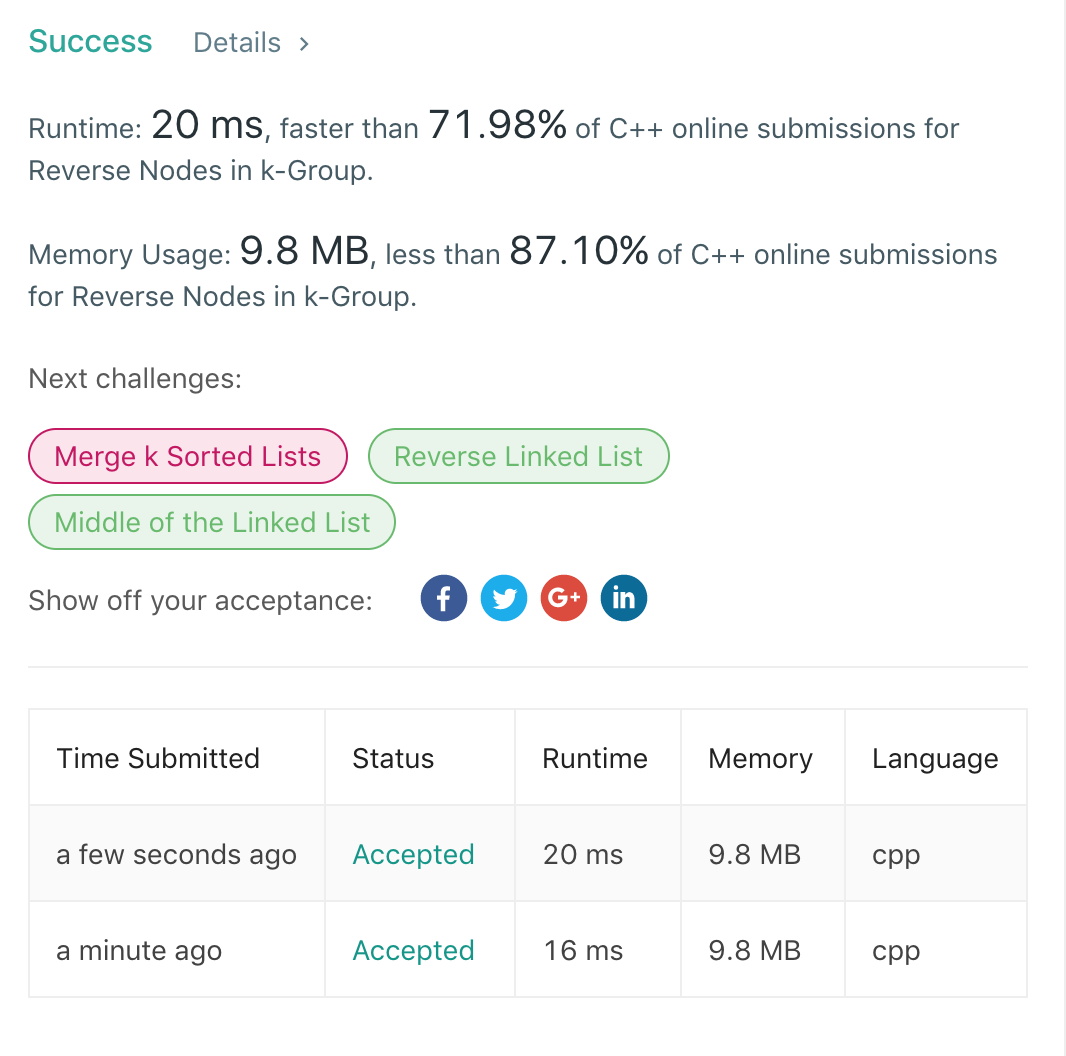The image size is (1066, 1056).
Task: Select the 20 ms runtime table cell
Action: [583, 854]
